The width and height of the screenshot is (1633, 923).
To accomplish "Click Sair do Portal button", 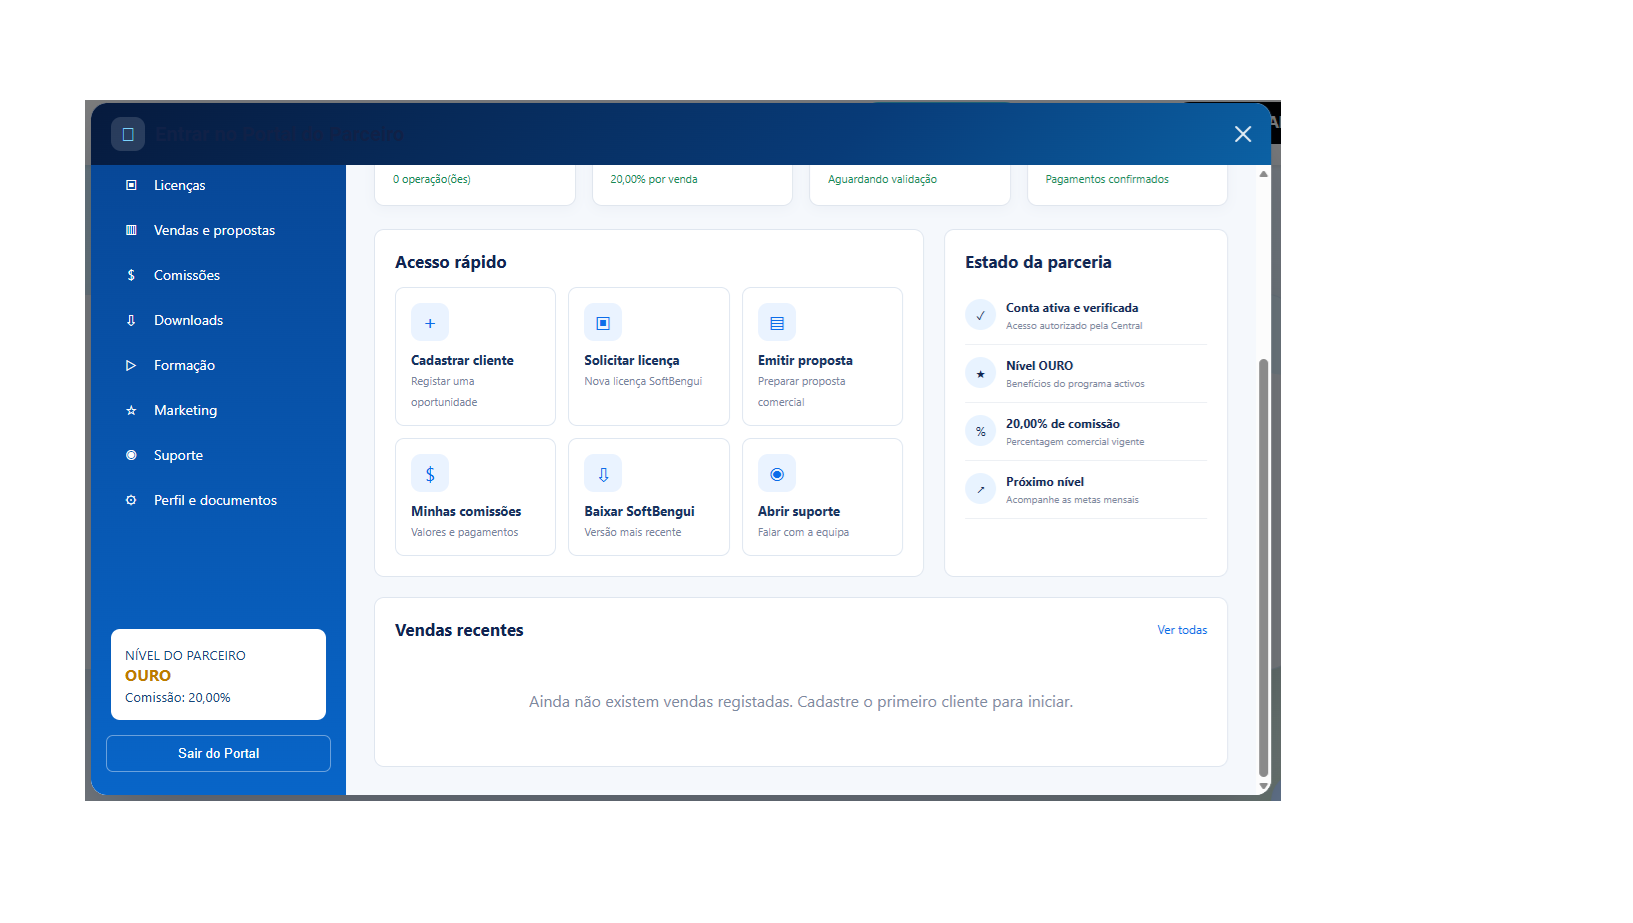I will pyautogui.click(x=218, y=753).
